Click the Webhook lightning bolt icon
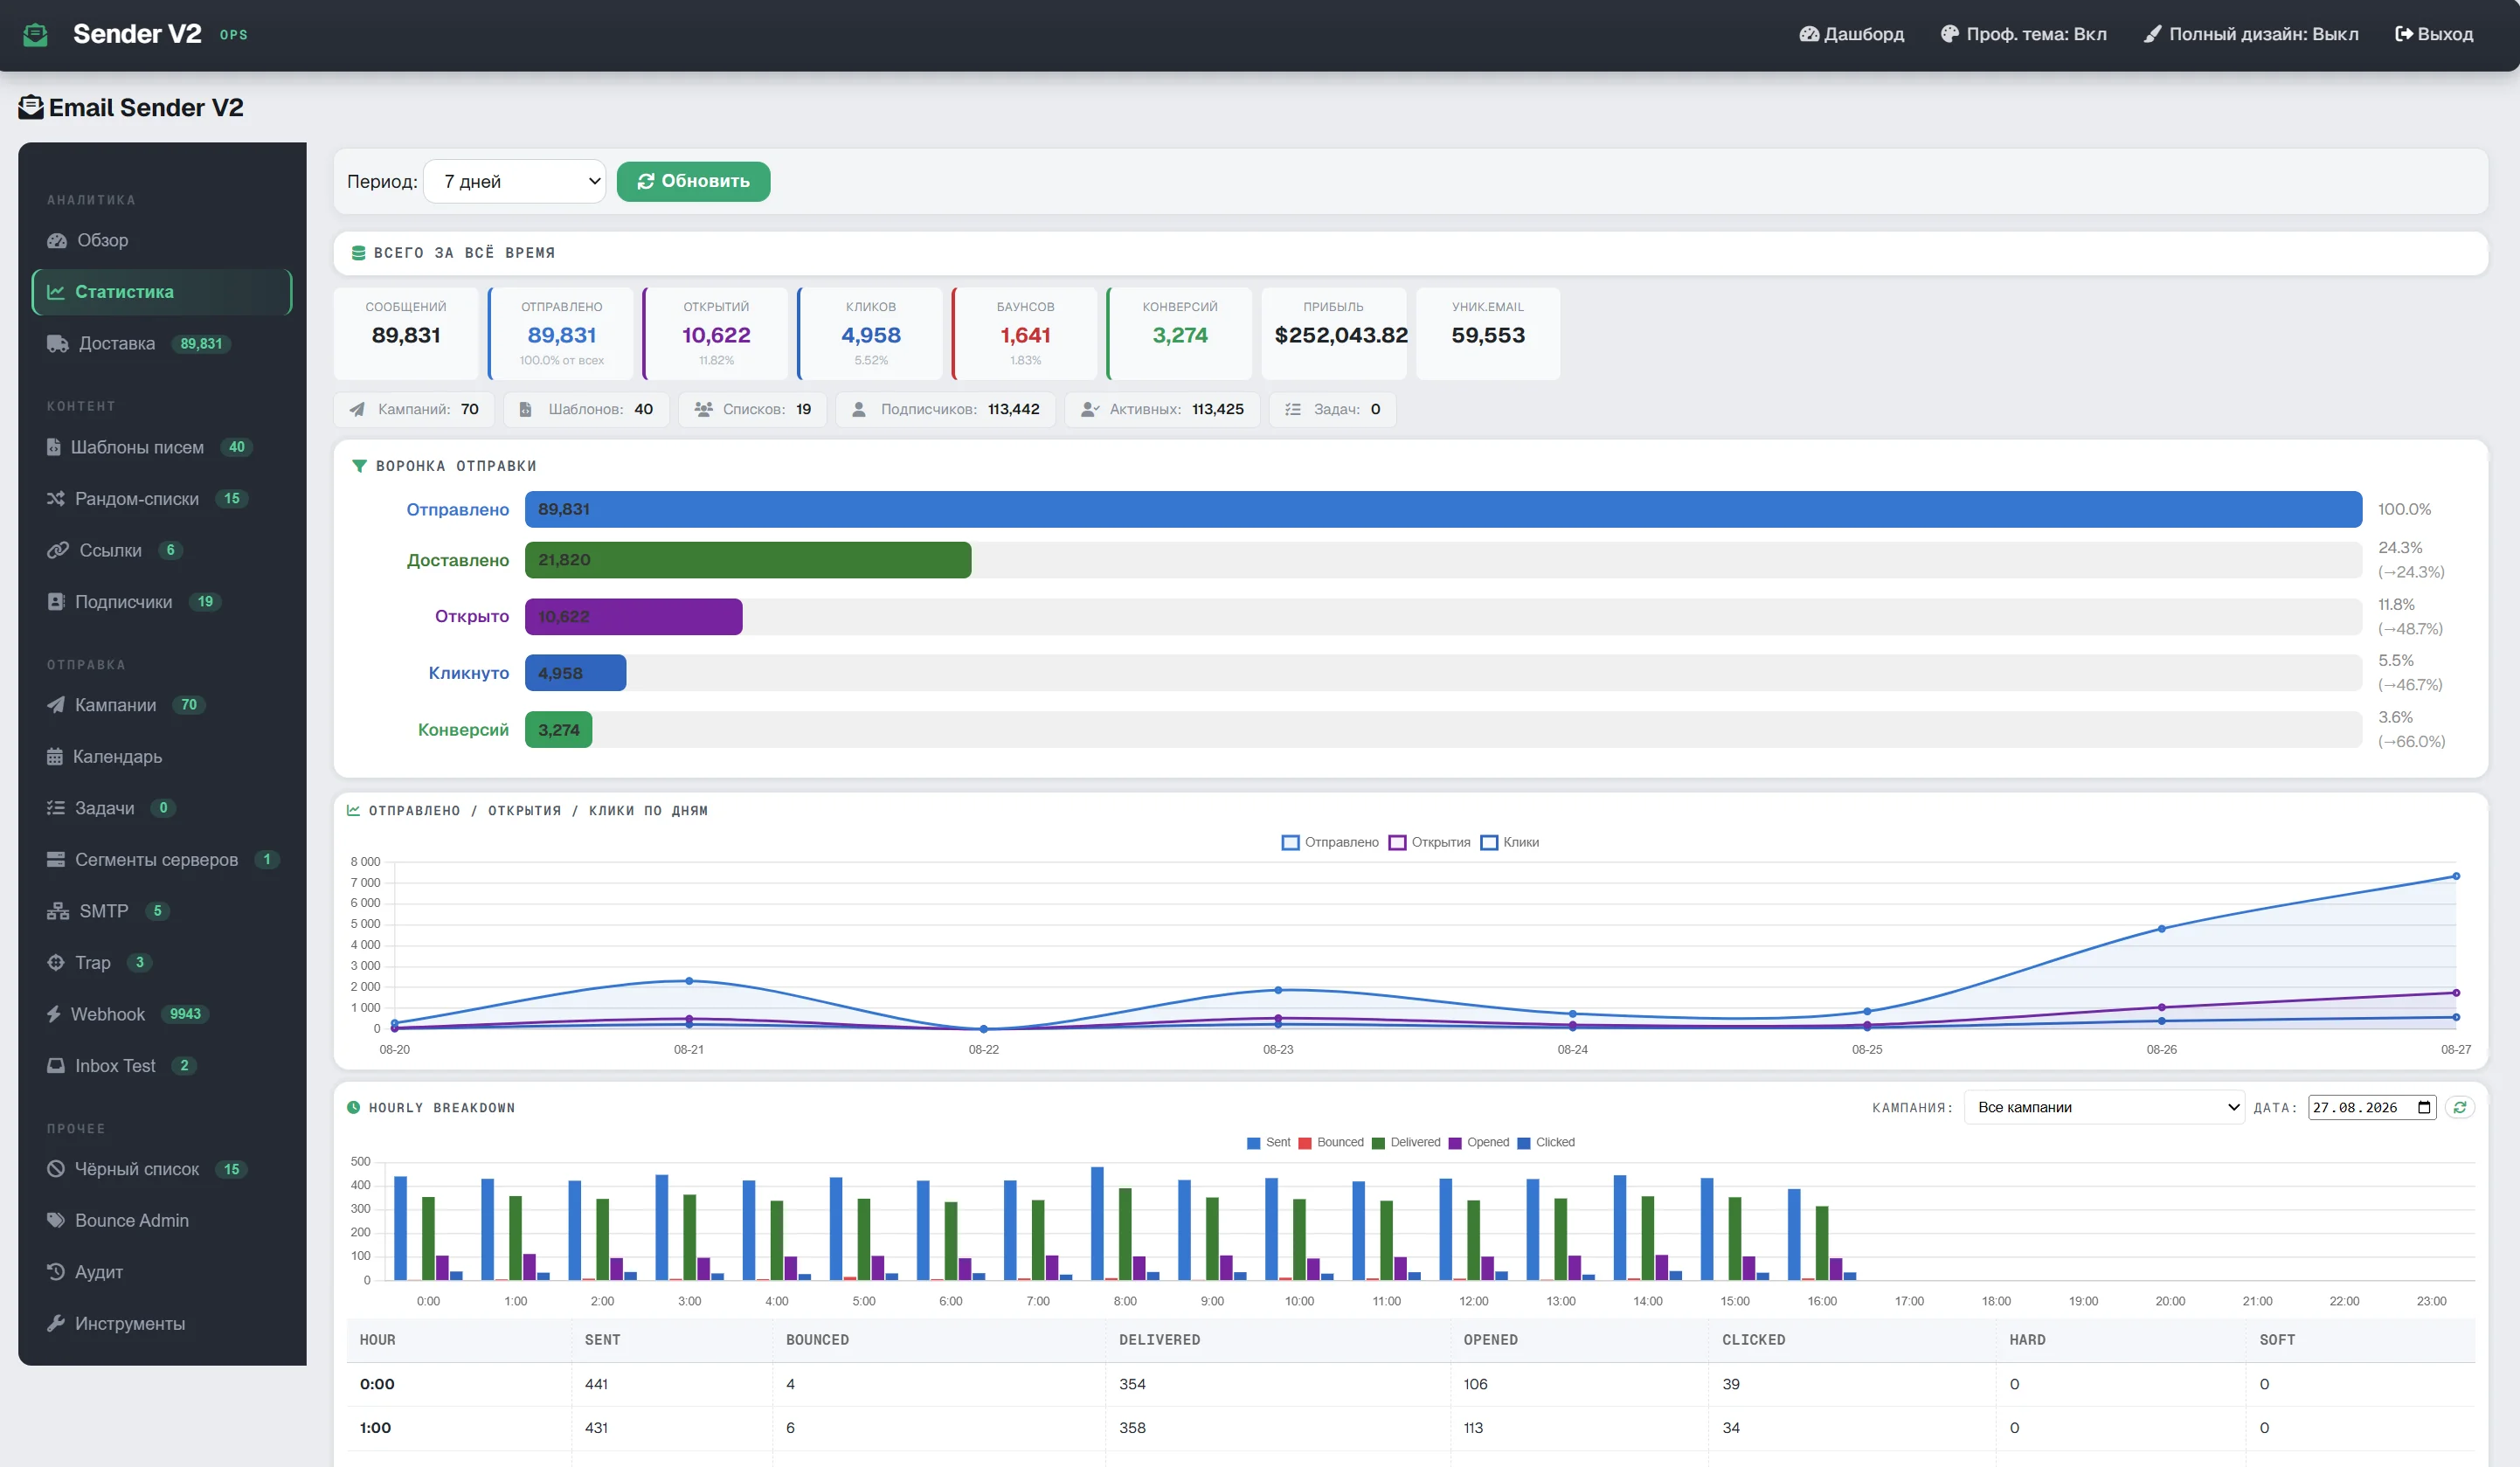The width and height of the screenshot is (2520, 1467). 54,1014
